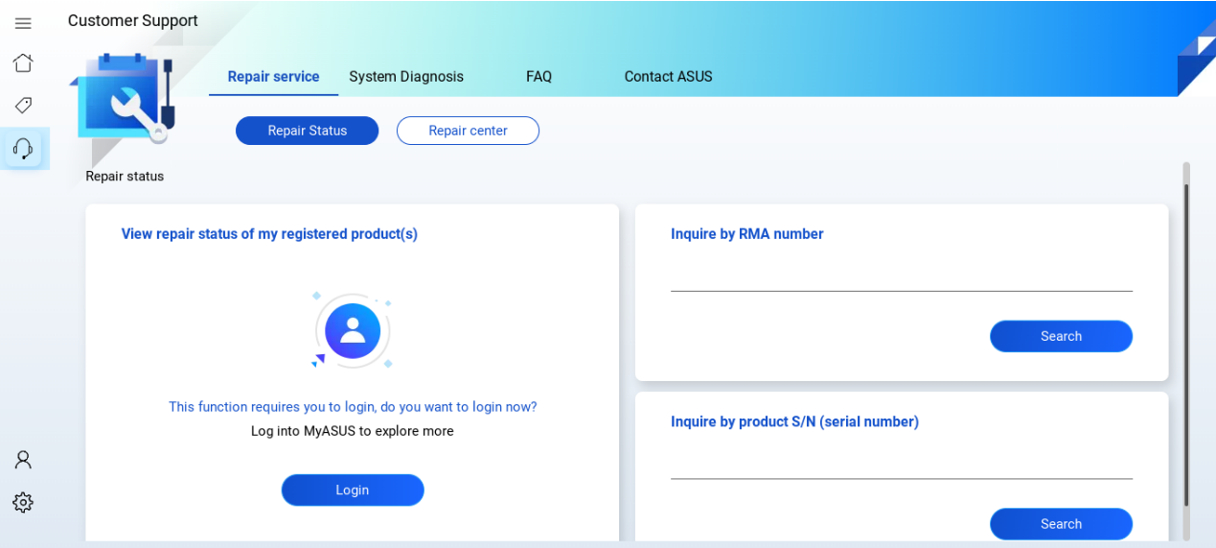Viewport: 1216px width, 548px height.
Task: Open the FAQ tab
Action: 539,77
